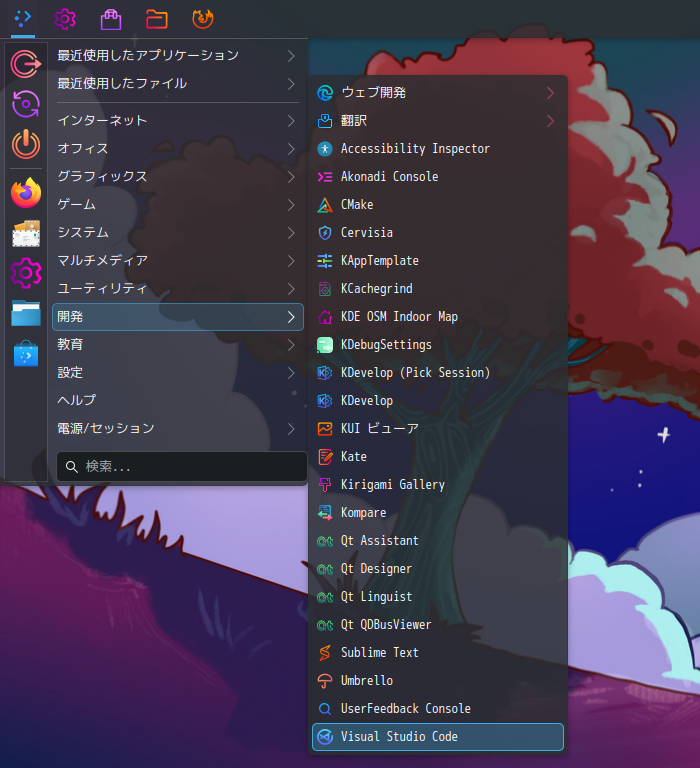700x768 pixels.
Task: Click the Akonadi Console icon
Action: [x=325, y=177]
